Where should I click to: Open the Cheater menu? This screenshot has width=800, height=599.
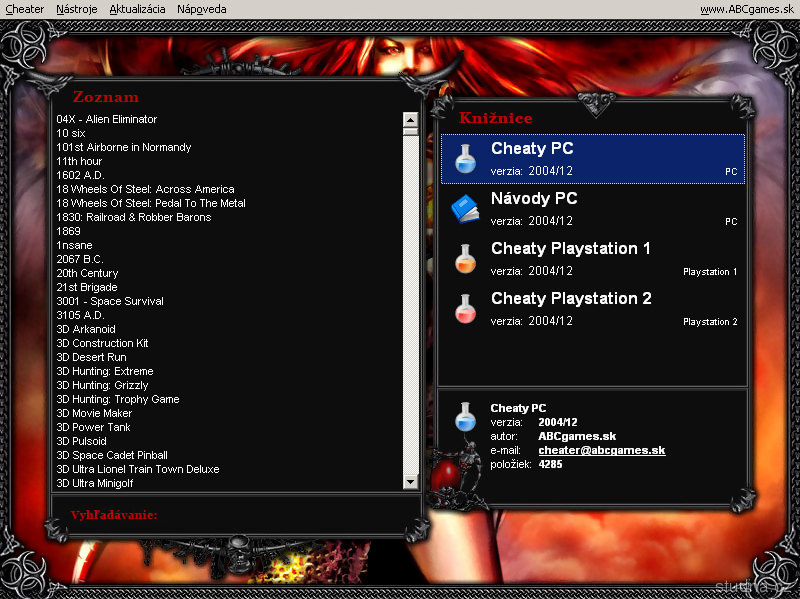[x=25, y=9]
